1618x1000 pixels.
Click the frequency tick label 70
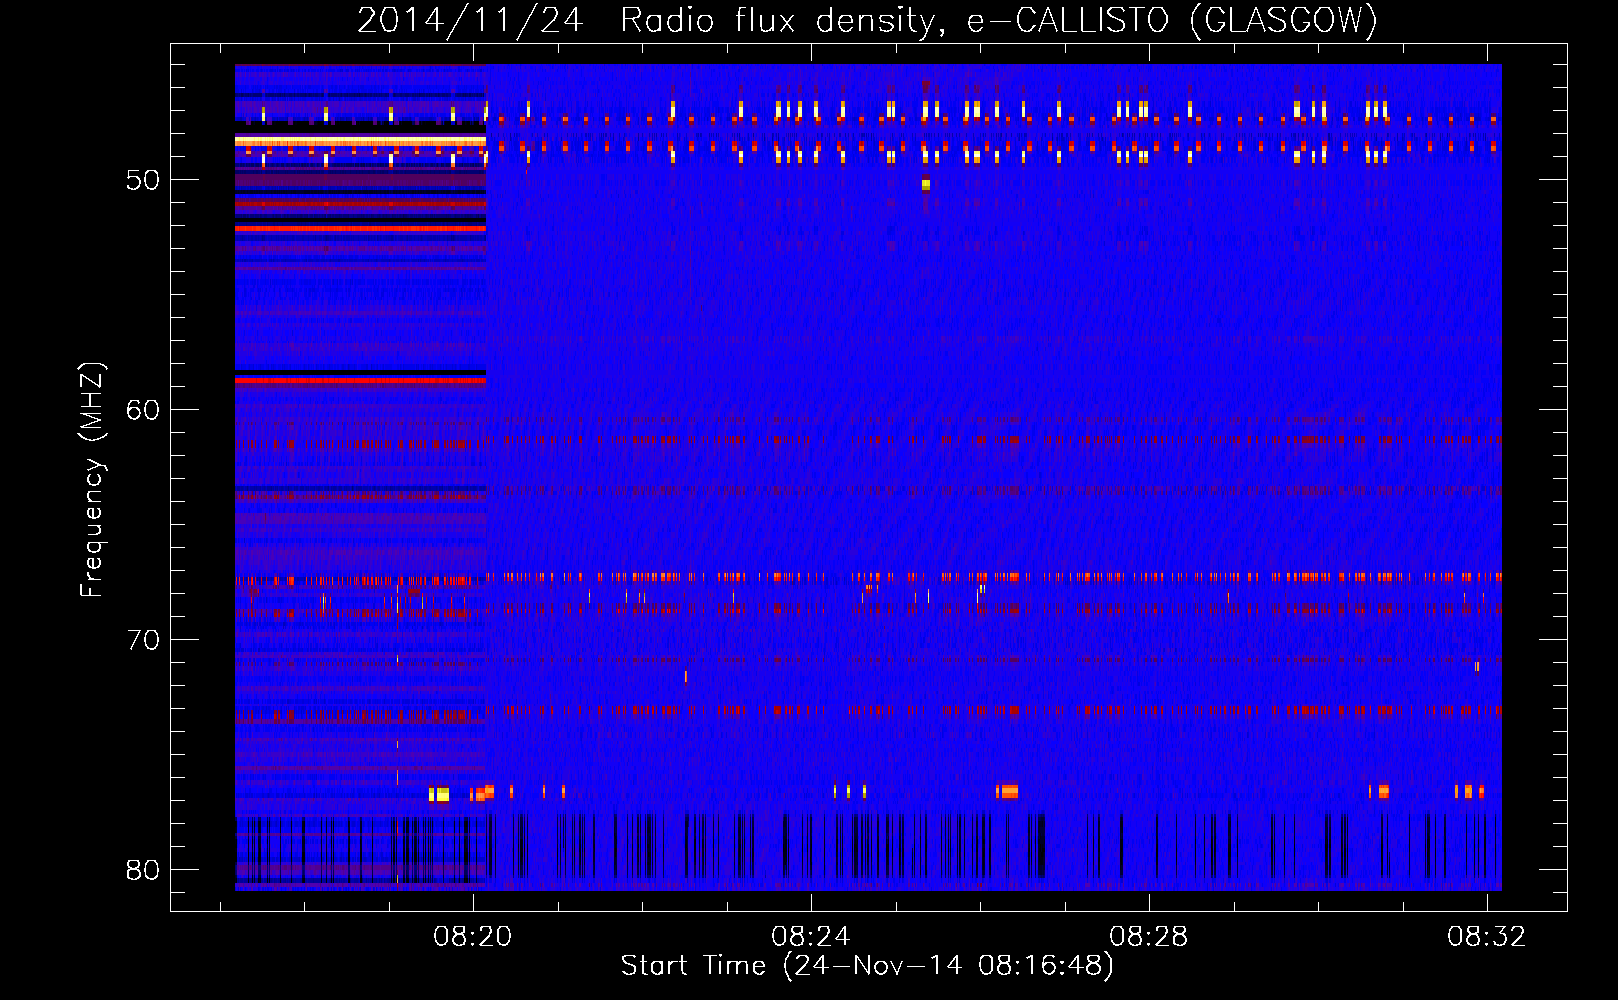click(143, 640)
